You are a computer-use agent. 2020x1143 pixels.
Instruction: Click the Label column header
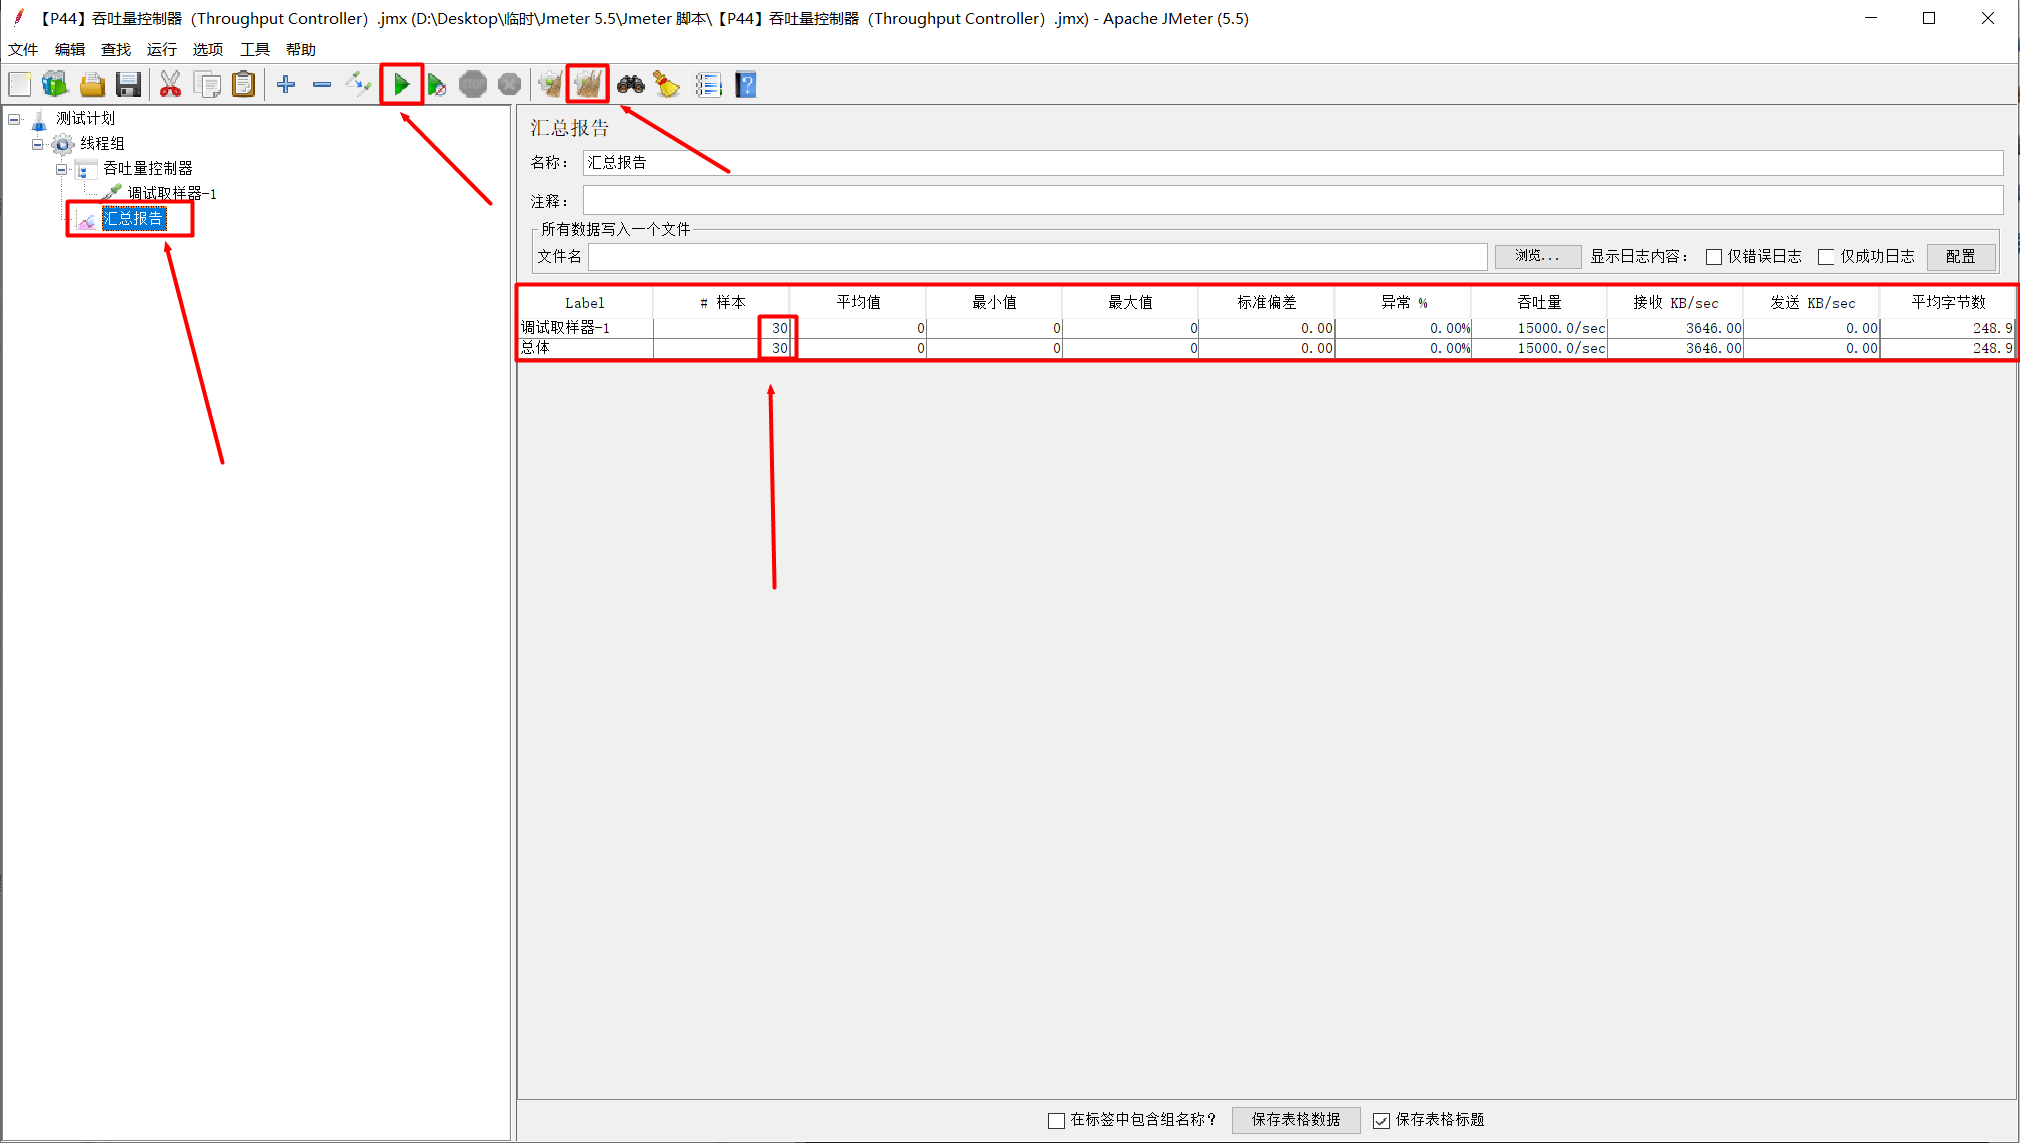click(x=585, y=303)
